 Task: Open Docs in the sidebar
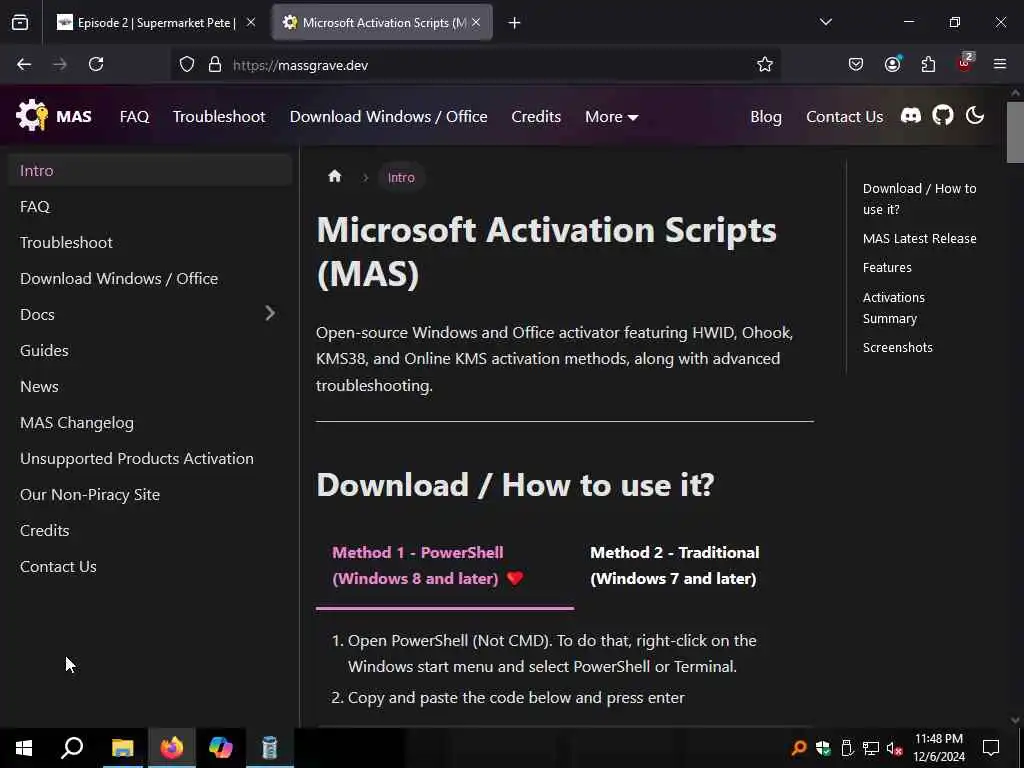(x=37, y=314)
